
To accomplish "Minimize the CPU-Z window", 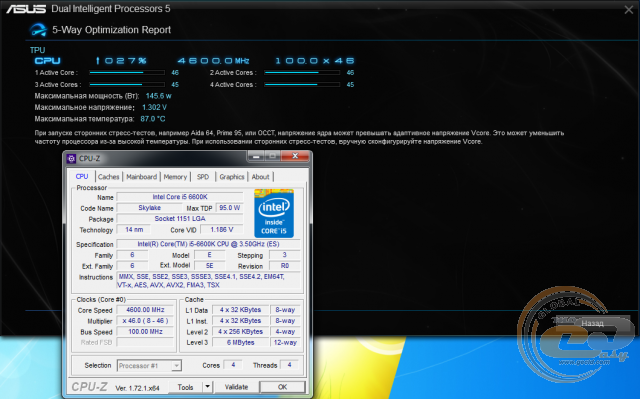I will click(256, 156).
